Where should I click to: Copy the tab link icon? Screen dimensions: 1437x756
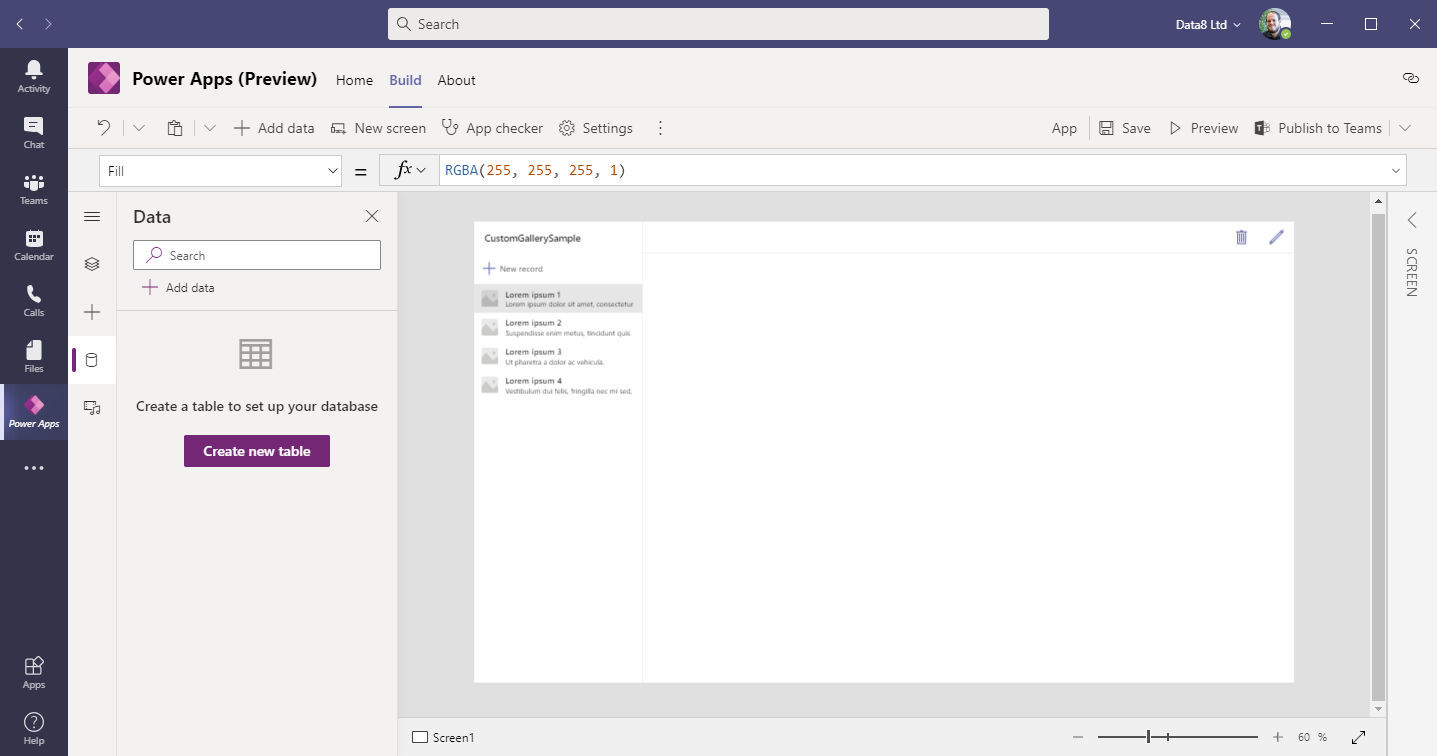click(x=1411, y=77)
